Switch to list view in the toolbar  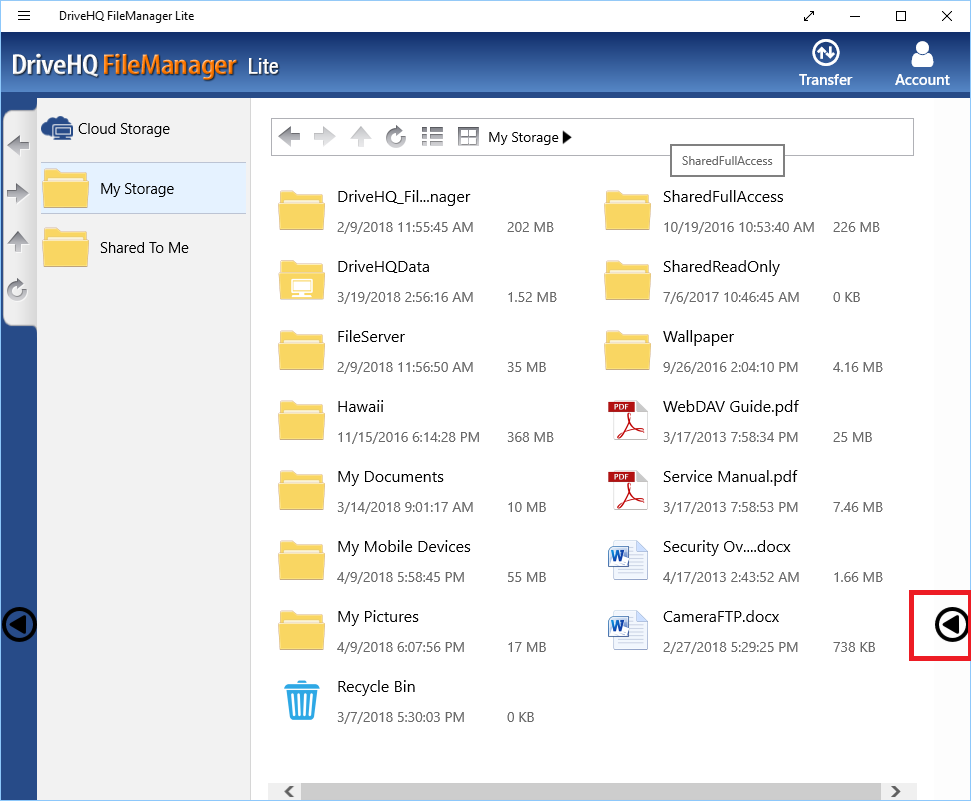tap(432, 136)
